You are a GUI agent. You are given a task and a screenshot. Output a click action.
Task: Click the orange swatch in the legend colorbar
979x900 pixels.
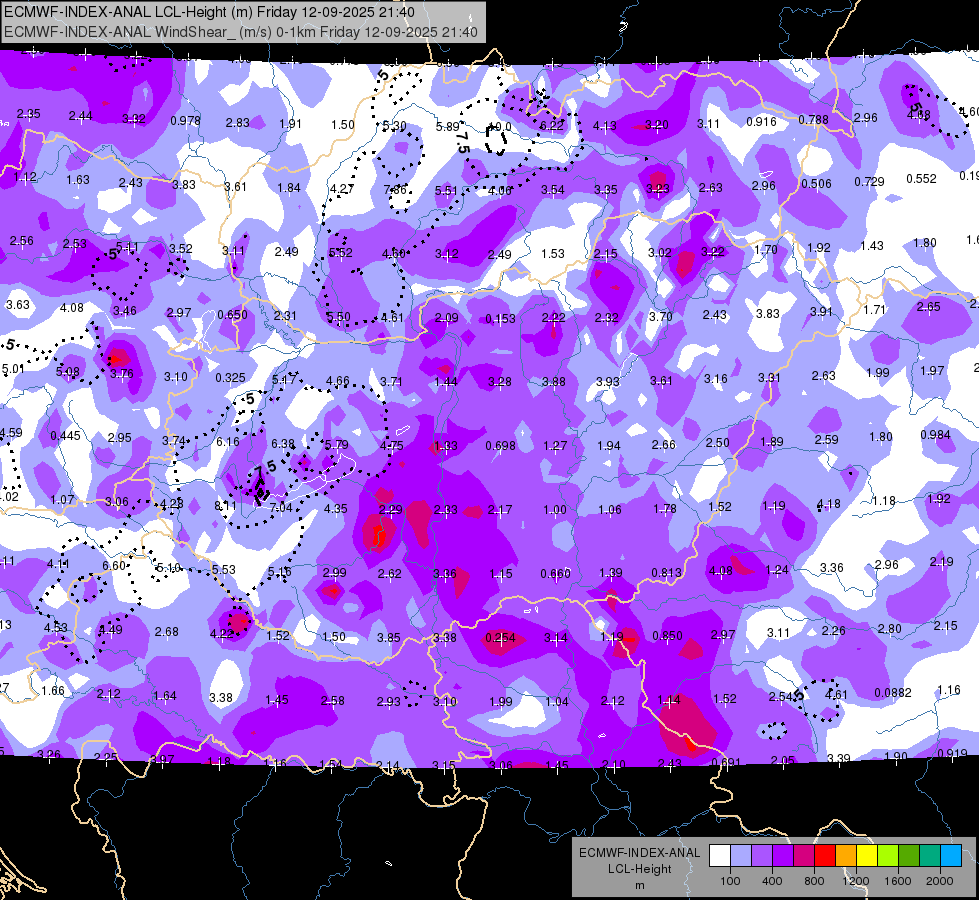[846, 856]
